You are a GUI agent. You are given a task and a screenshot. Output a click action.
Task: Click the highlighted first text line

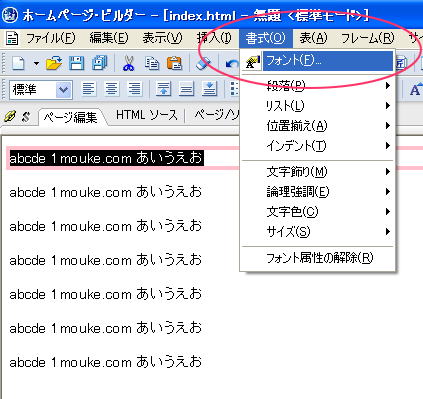pos(106,158)
